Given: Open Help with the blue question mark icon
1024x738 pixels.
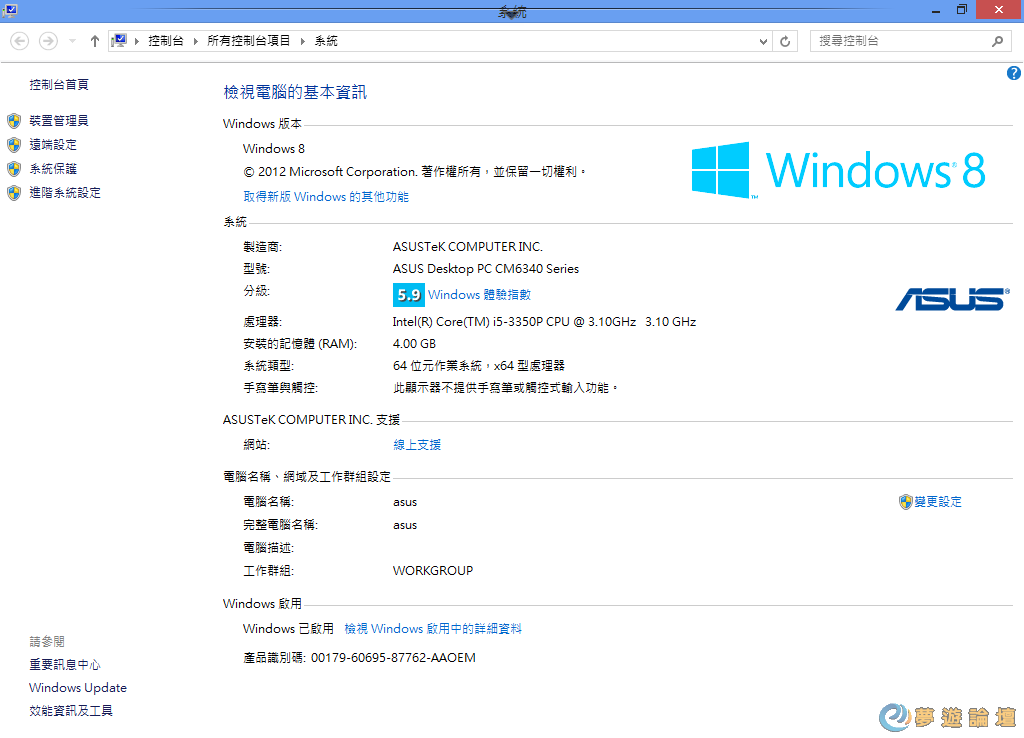Looking at the screenshot, I should point(1013,73).
